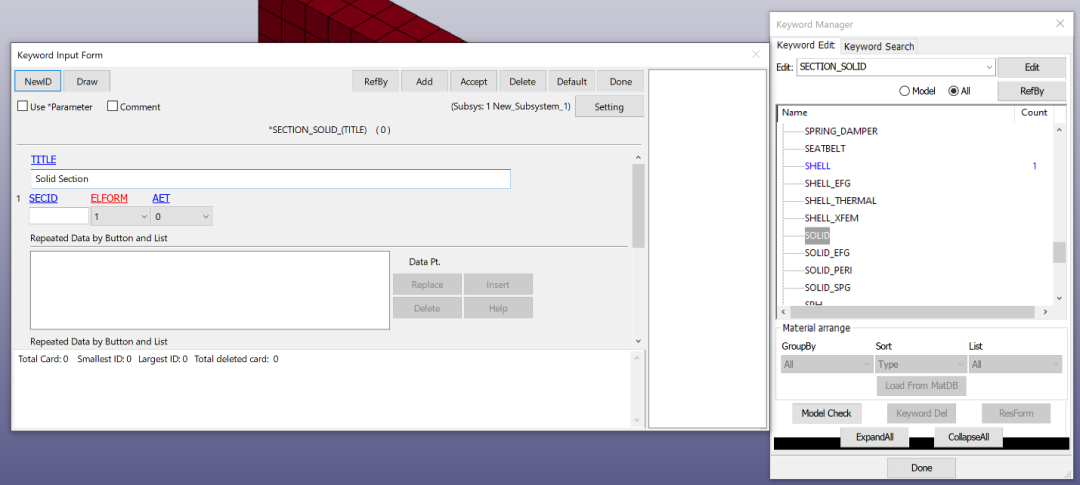Click the form scrollbar up arrow
The width and height of the screenshot is (1080, 485).
click(638, 158)
